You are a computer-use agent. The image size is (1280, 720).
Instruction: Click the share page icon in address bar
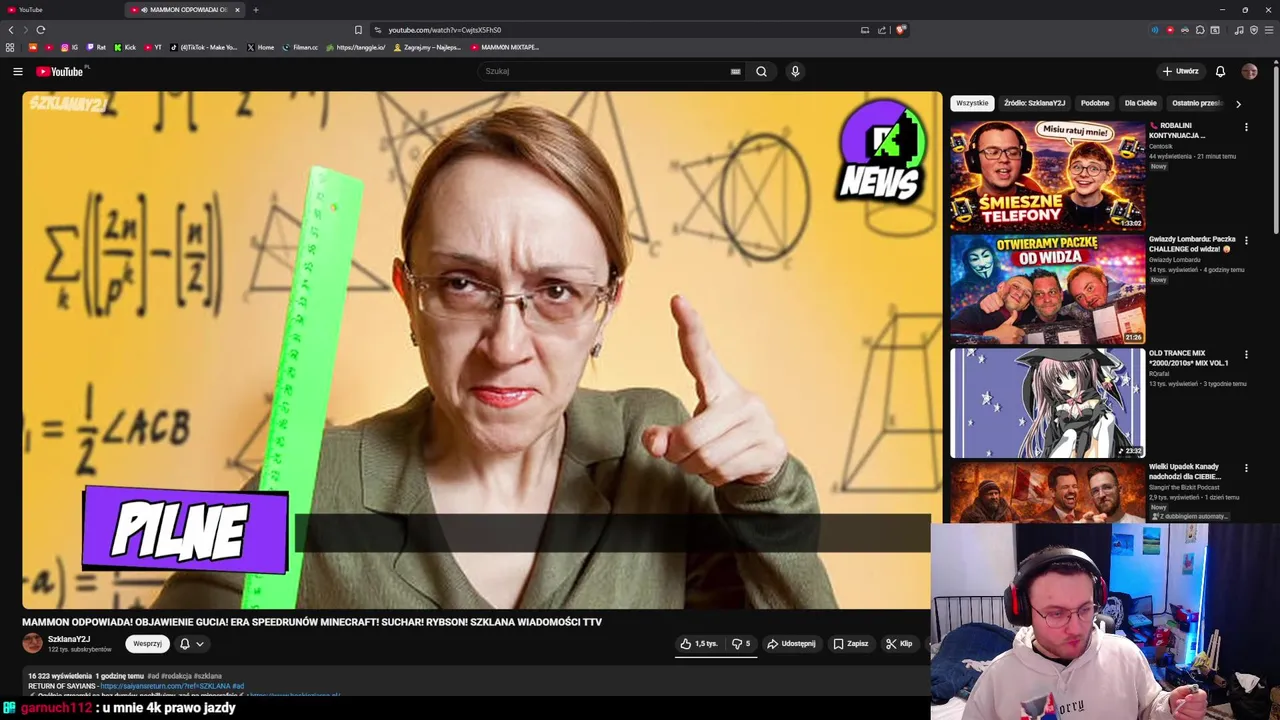coord(882,30)
